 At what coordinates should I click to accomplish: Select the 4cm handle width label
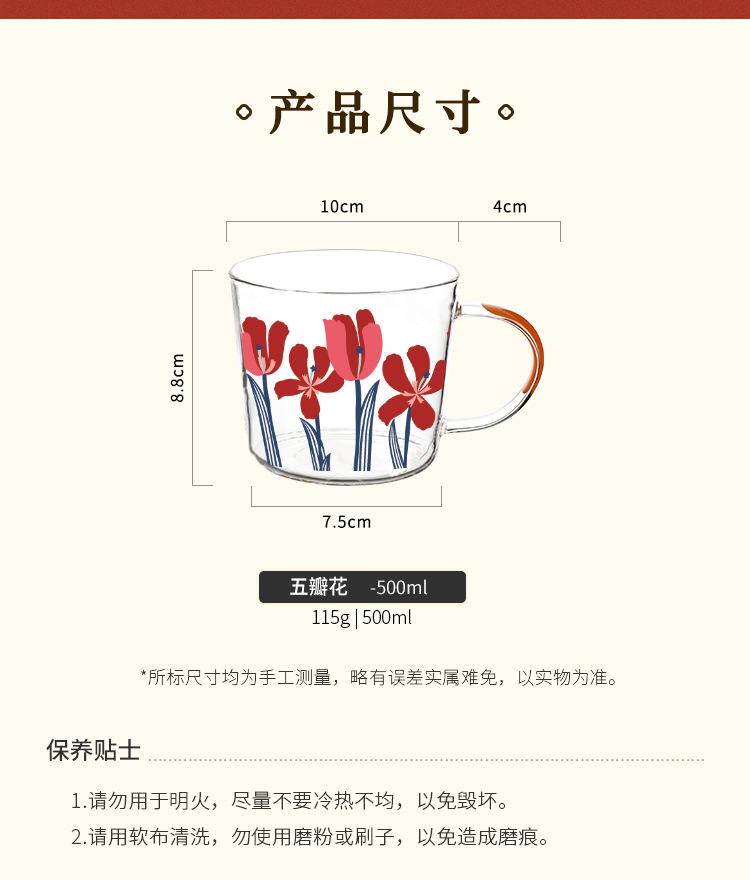(510, 207)
